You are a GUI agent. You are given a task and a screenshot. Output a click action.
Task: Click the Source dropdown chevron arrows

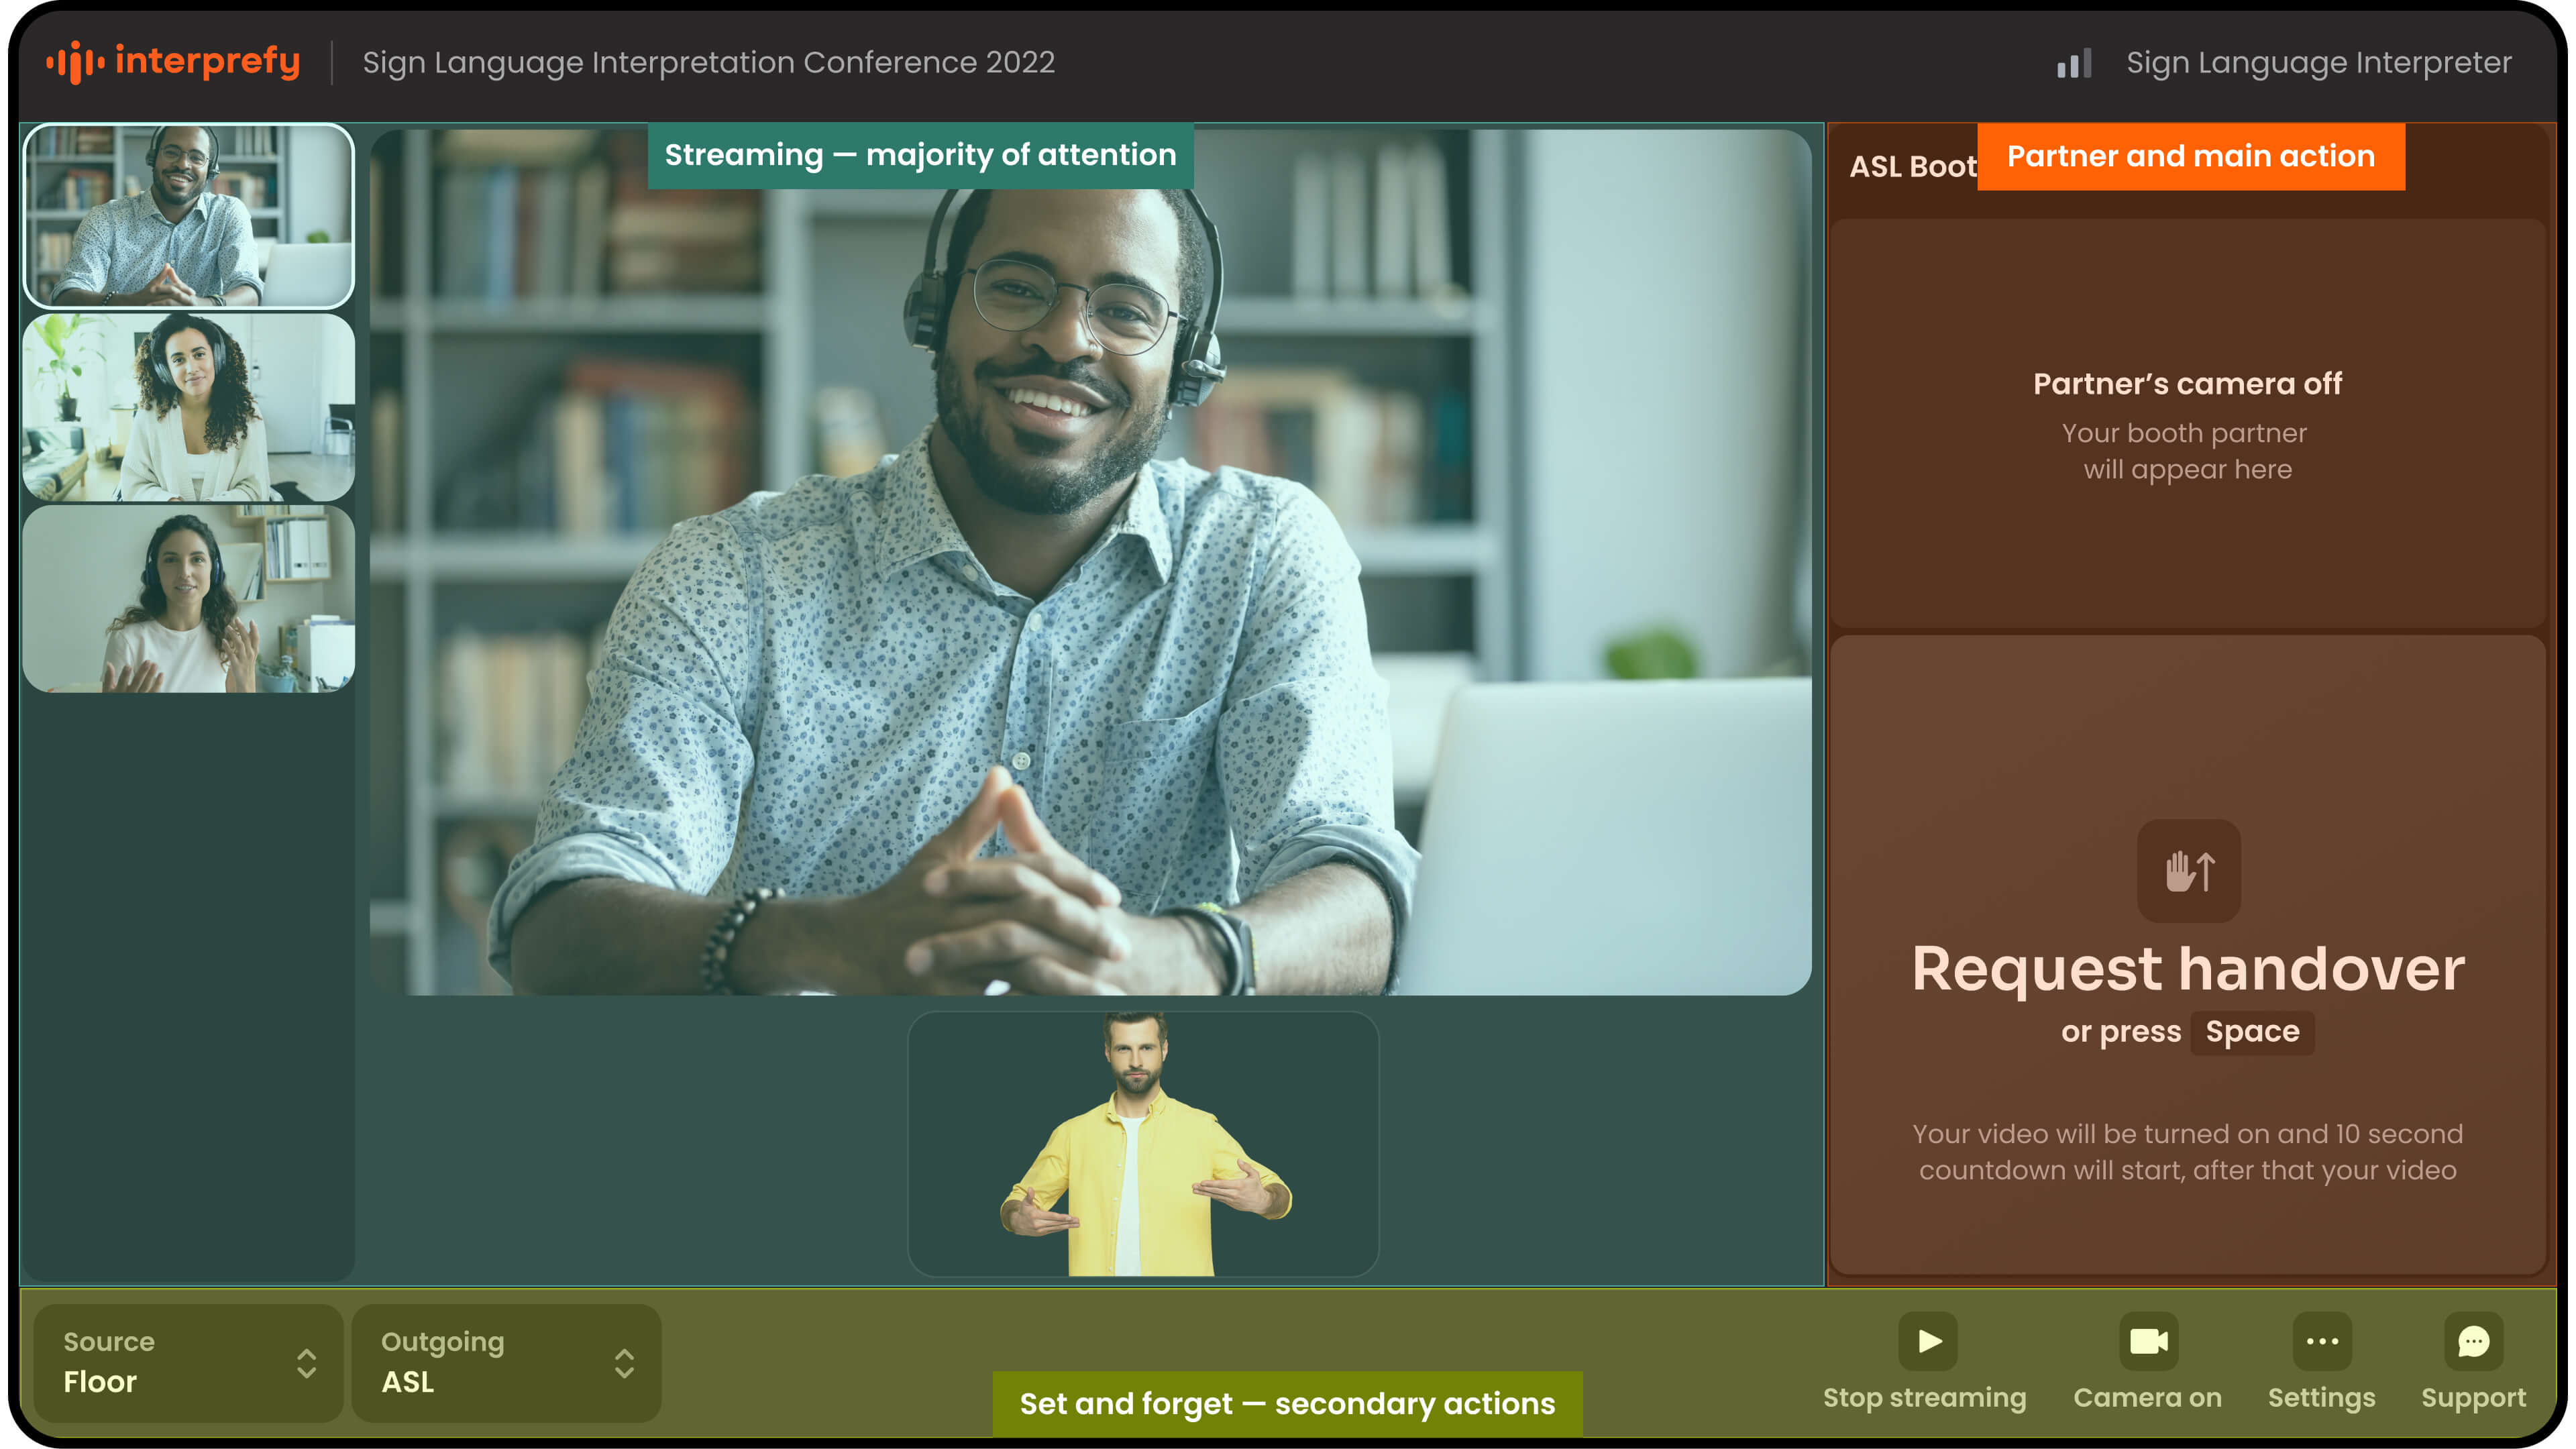coord(307,1363)
